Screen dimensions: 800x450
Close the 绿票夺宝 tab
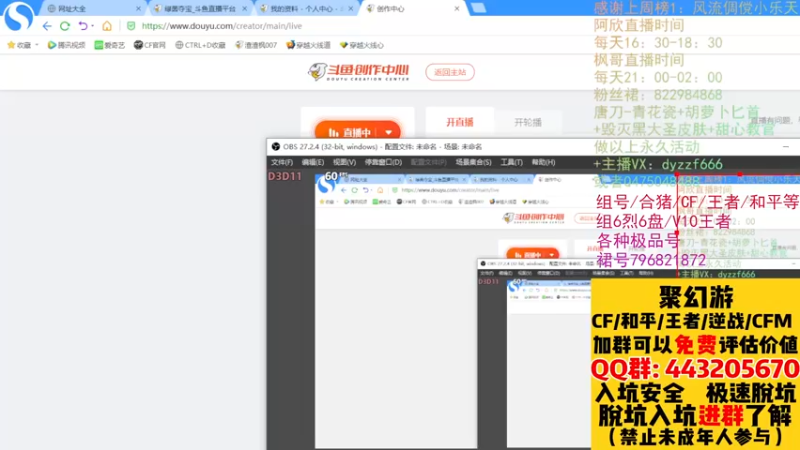(x=244, y=9)
